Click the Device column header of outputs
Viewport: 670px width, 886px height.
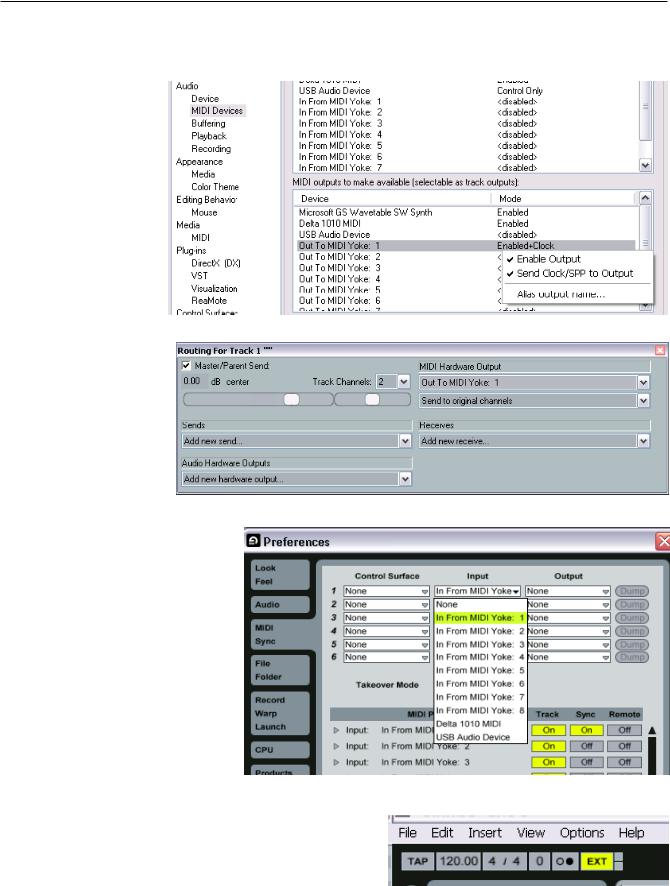(392, 199)
